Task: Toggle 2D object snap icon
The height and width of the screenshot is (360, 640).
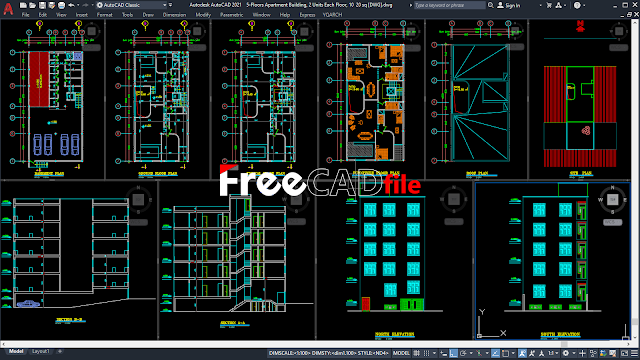Action: tap(505, 353)
